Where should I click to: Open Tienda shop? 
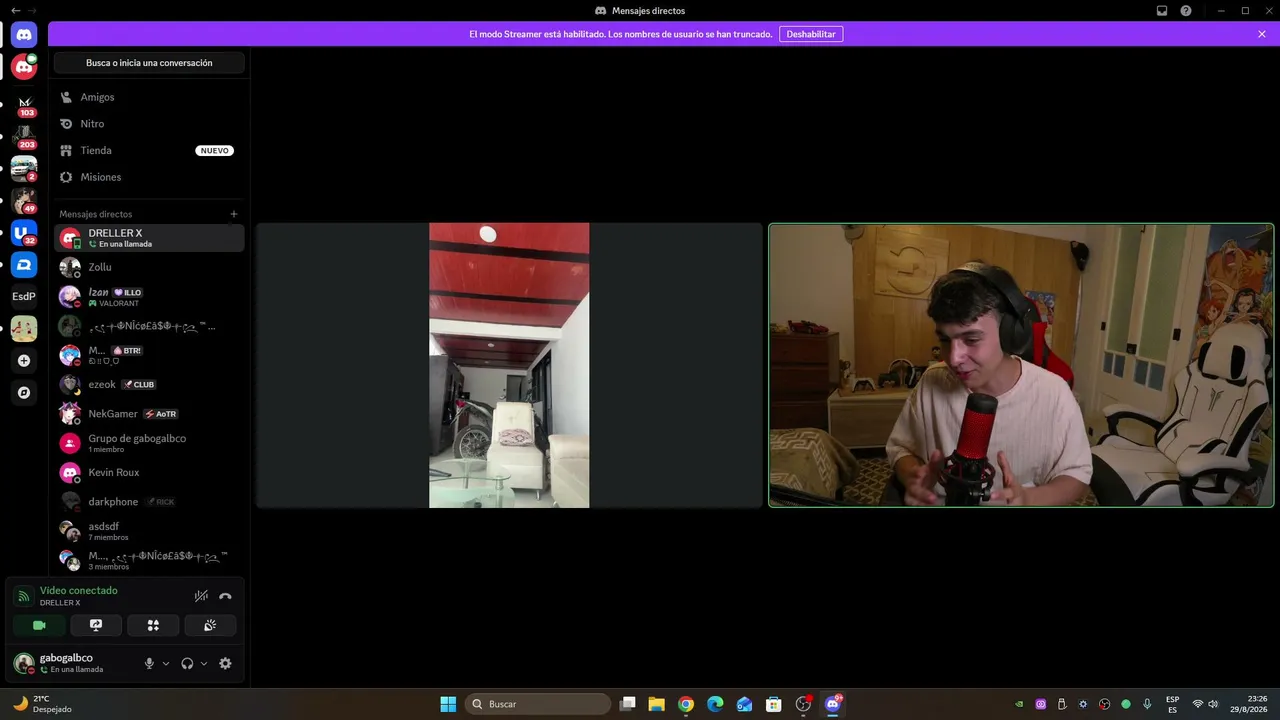[149, 150]
